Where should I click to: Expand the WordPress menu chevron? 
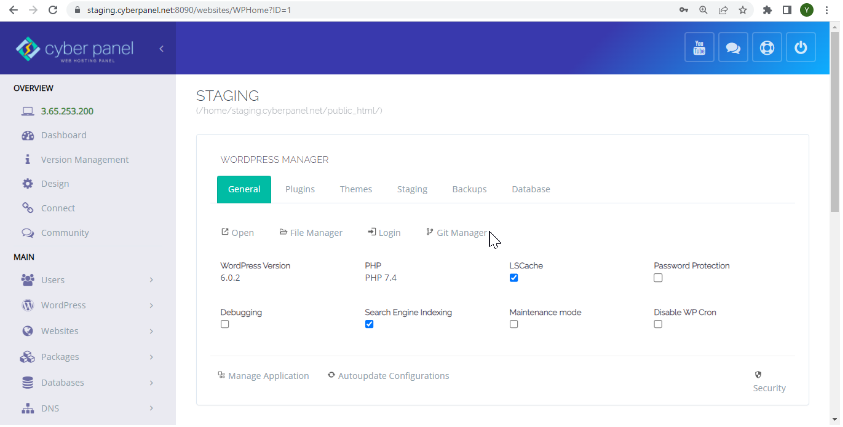click(151, 305)
